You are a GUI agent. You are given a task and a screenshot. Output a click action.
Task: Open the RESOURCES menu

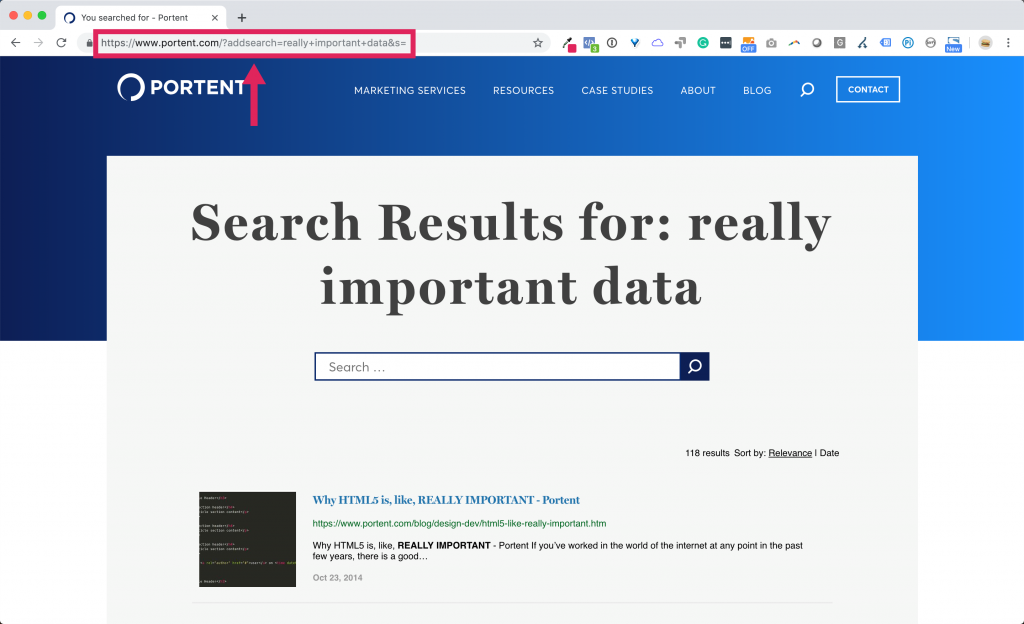(523, 90)
